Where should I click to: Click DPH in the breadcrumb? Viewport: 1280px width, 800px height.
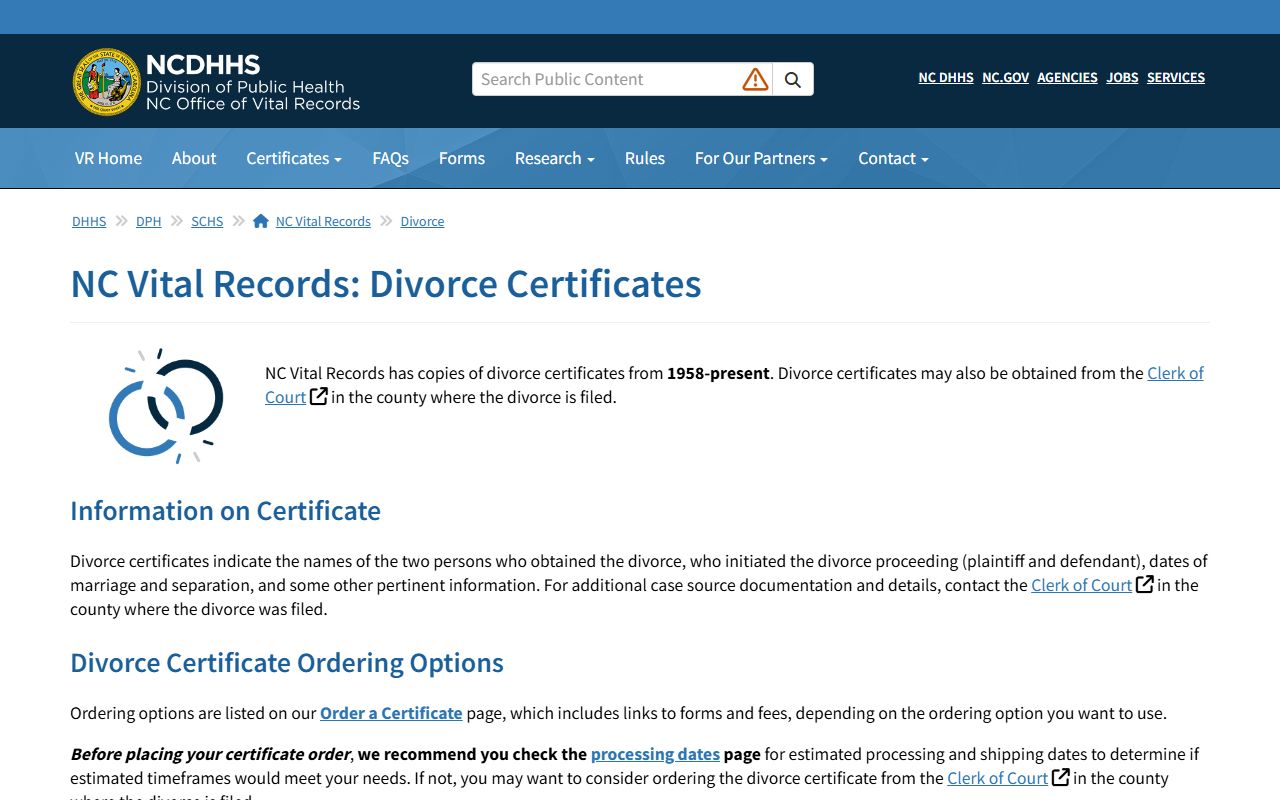pos(148,221)
